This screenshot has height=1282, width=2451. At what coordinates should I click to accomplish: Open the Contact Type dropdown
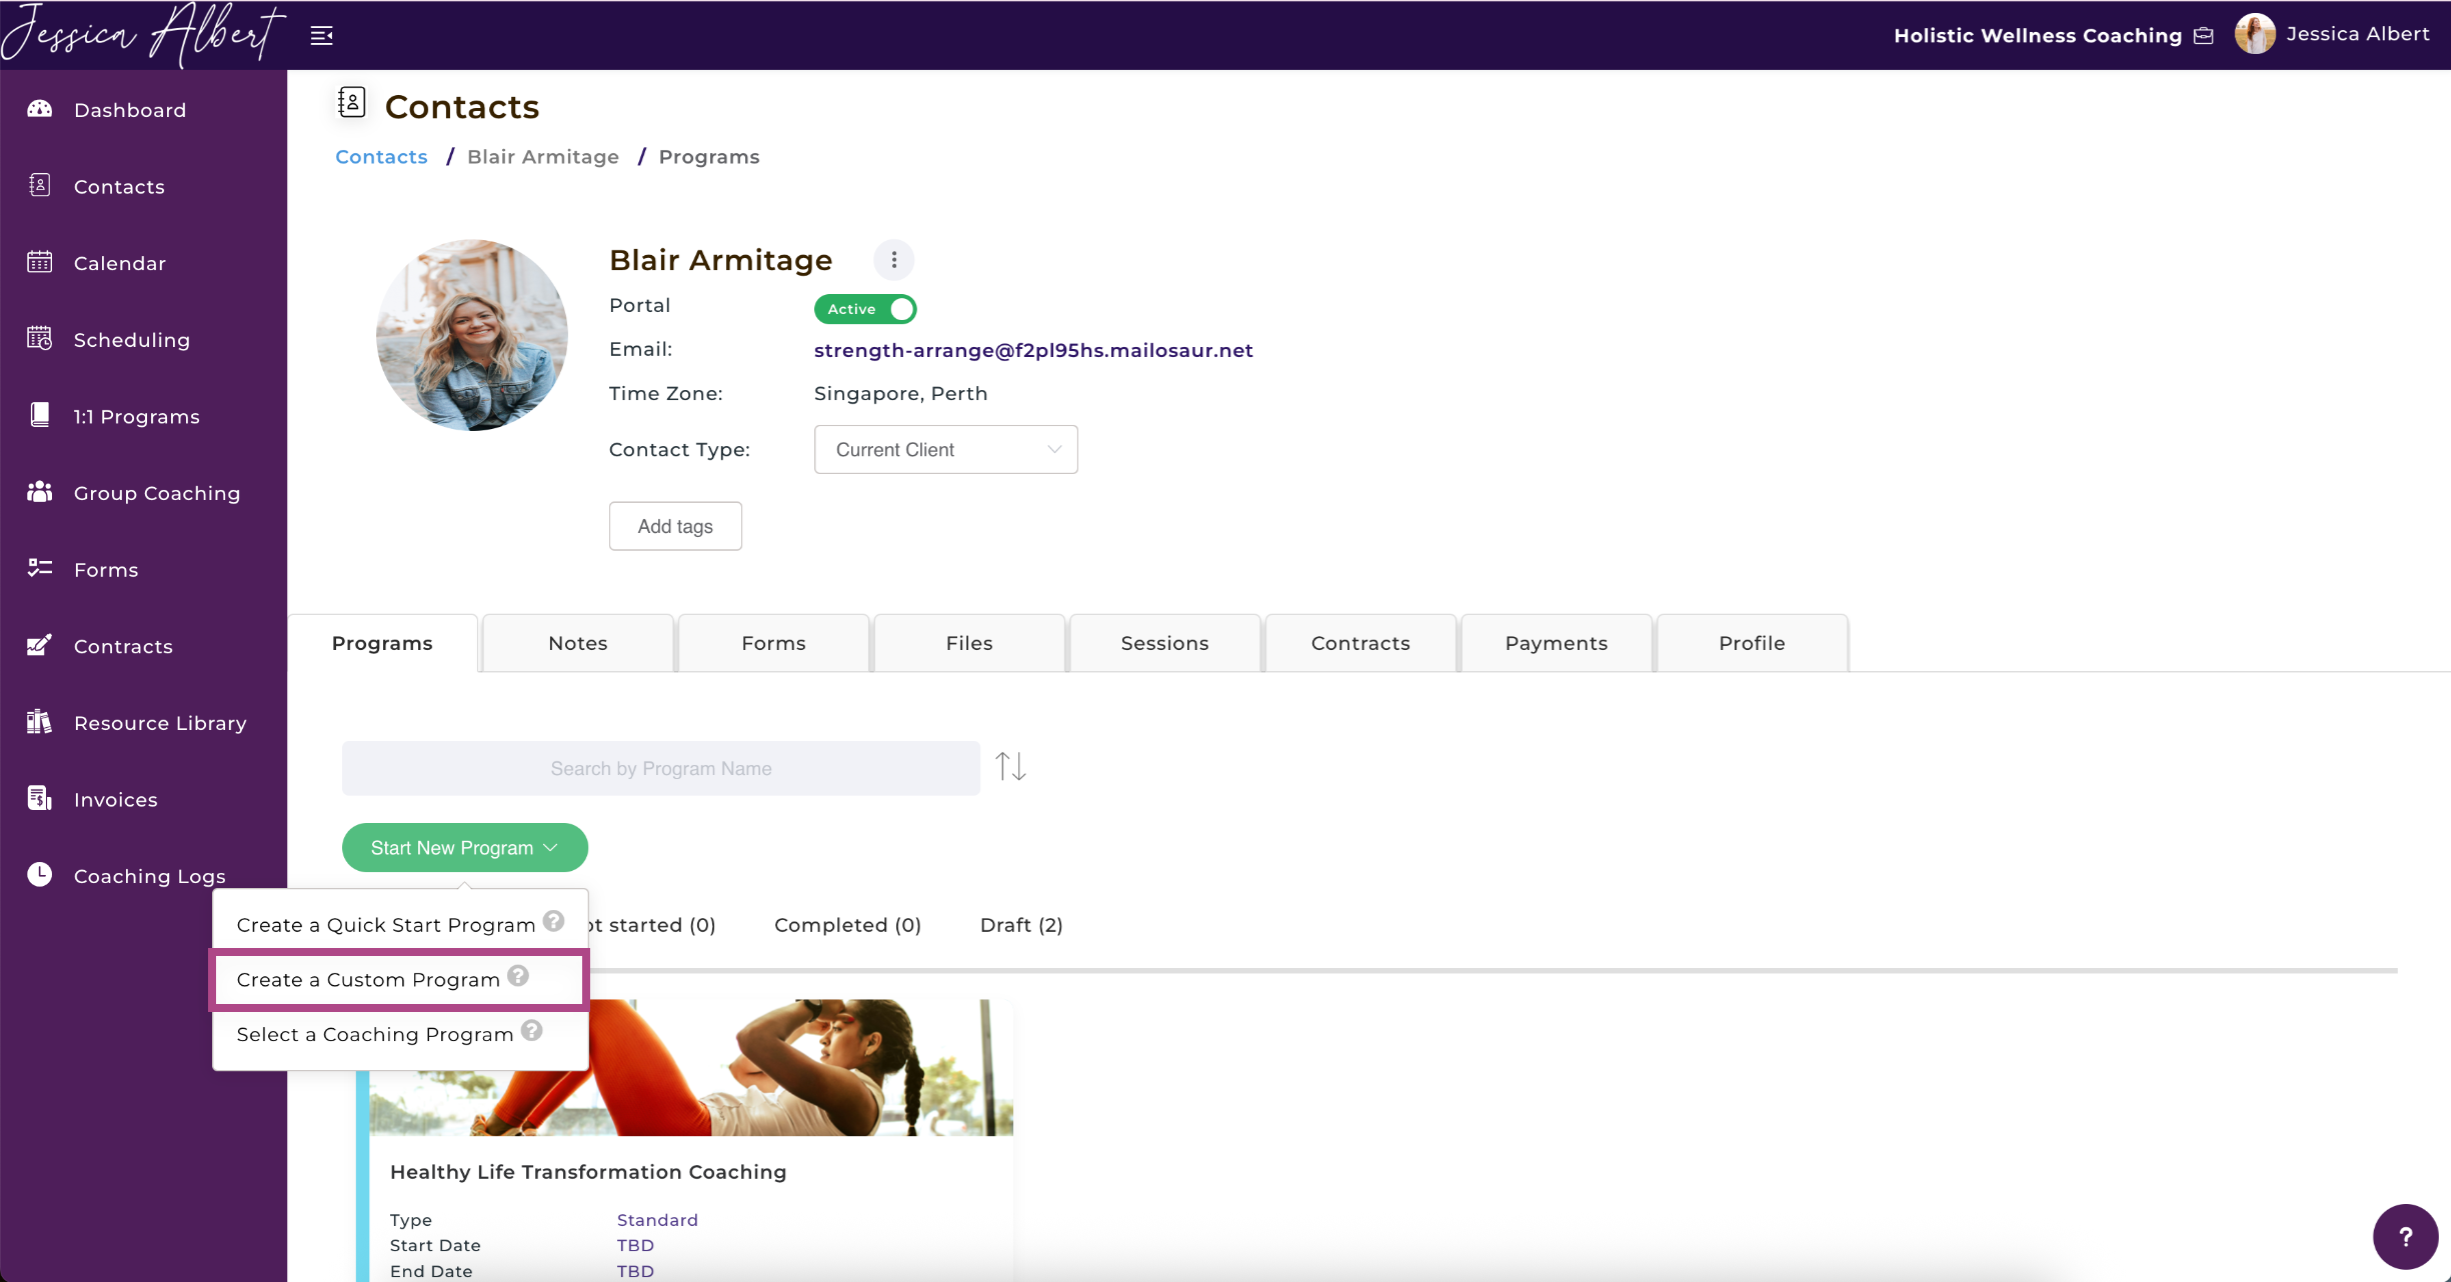coord(946,450)
